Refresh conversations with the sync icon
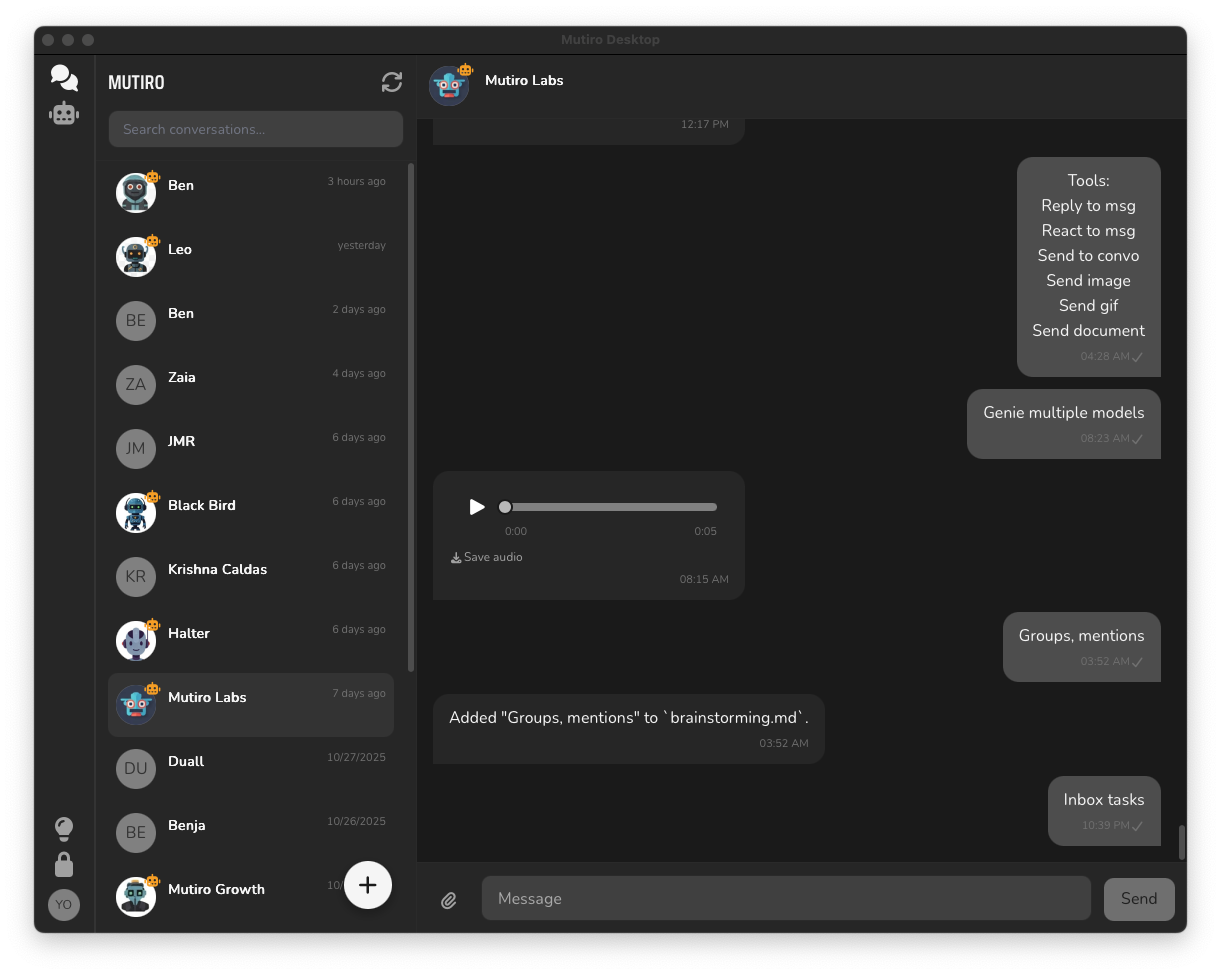Viewport: 1221px width, 975px height. point(391,83)
